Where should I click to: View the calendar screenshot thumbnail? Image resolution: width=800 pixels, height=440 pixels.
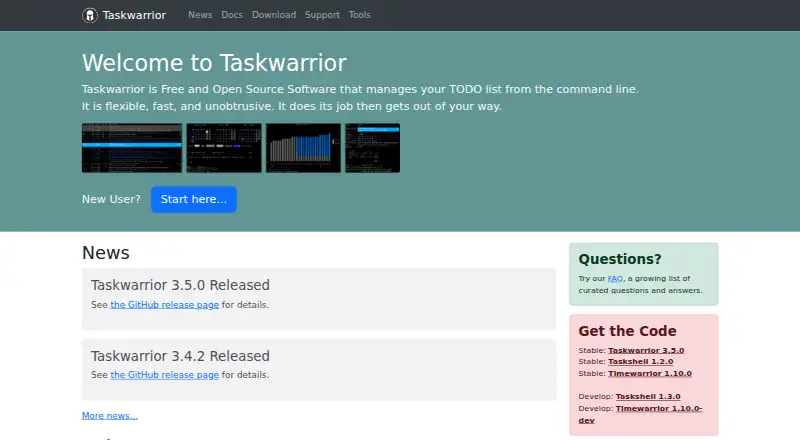pos(224,148)
